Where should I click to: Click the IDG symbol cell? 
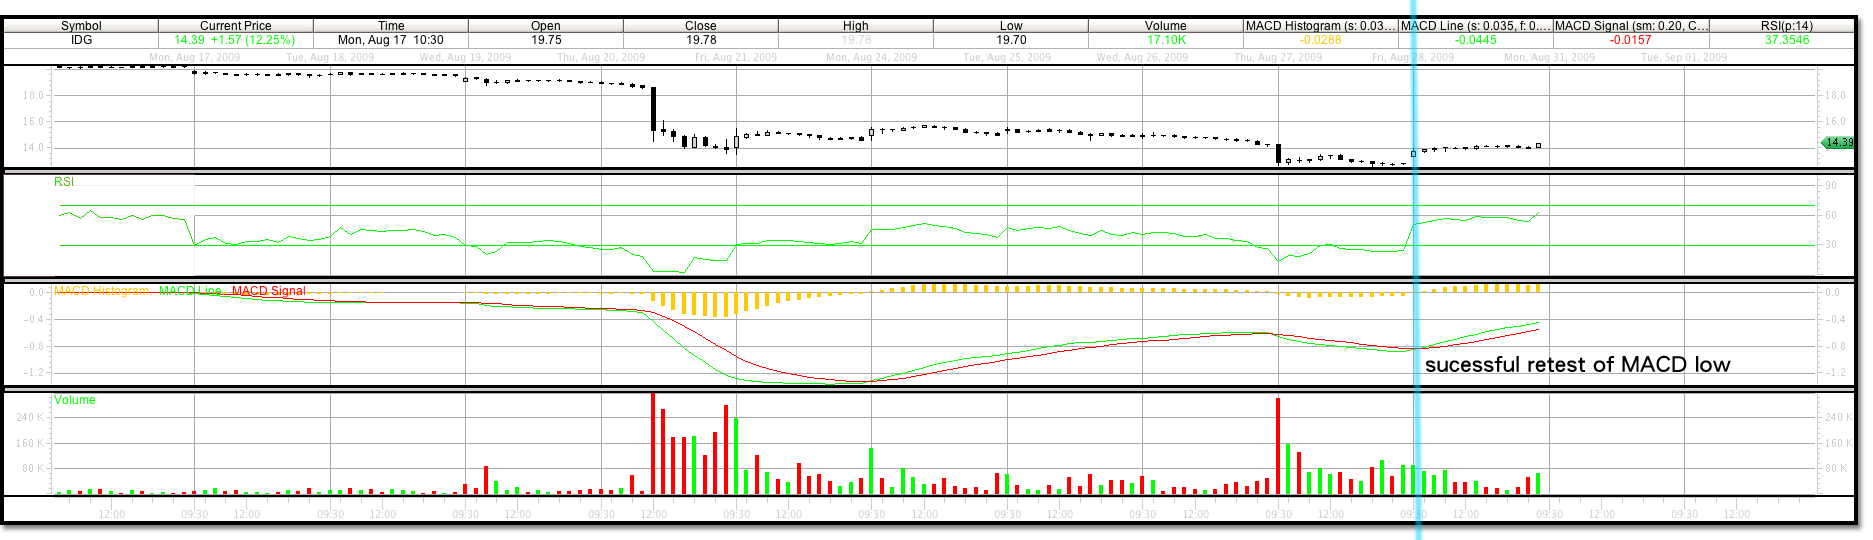point(81,40)
